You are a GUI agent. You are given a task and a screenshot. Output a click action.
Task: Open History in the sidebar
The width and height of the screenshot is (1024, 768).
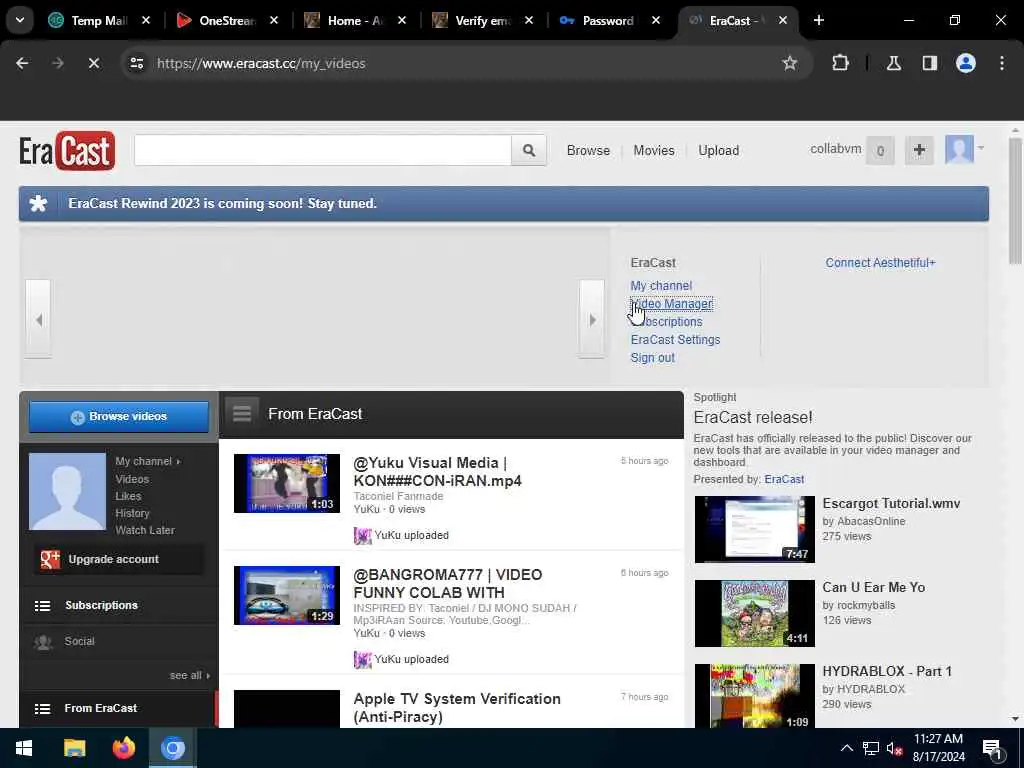(x=132, y=513)
